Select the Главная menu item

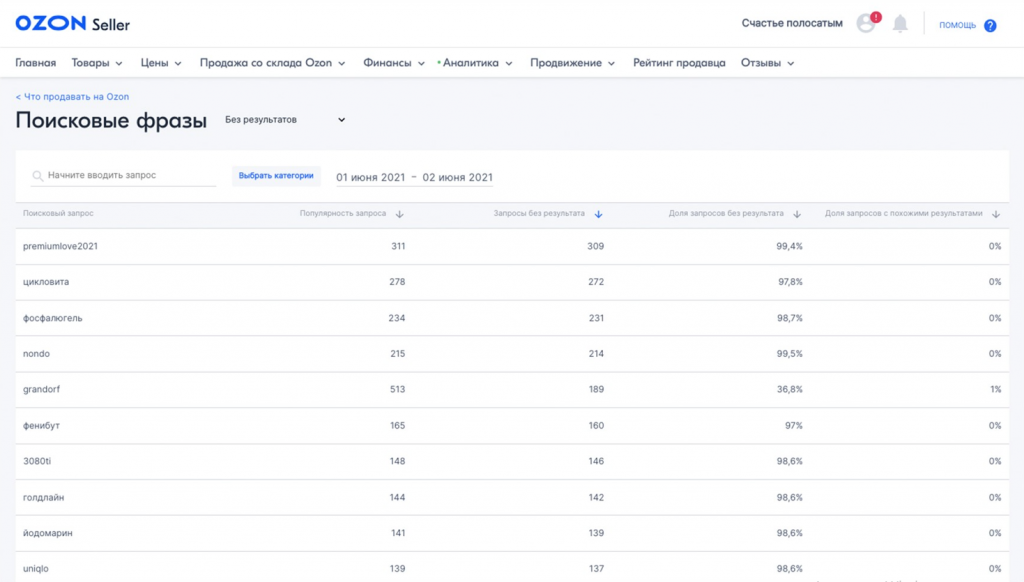point(35,61)
